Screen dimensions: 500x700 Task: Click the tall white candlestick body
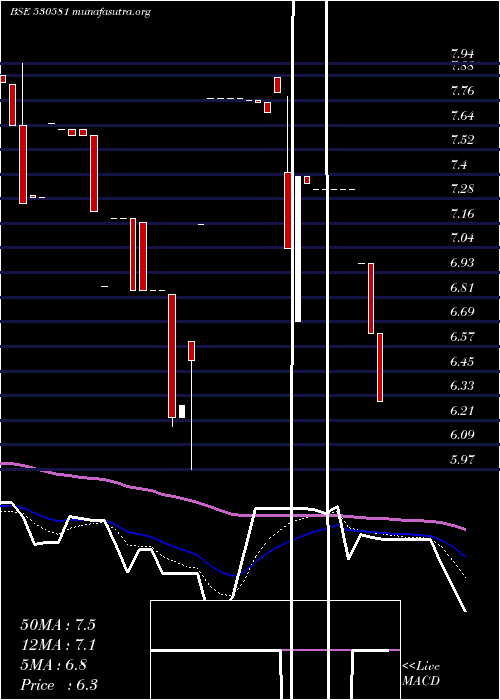[298, 249]
